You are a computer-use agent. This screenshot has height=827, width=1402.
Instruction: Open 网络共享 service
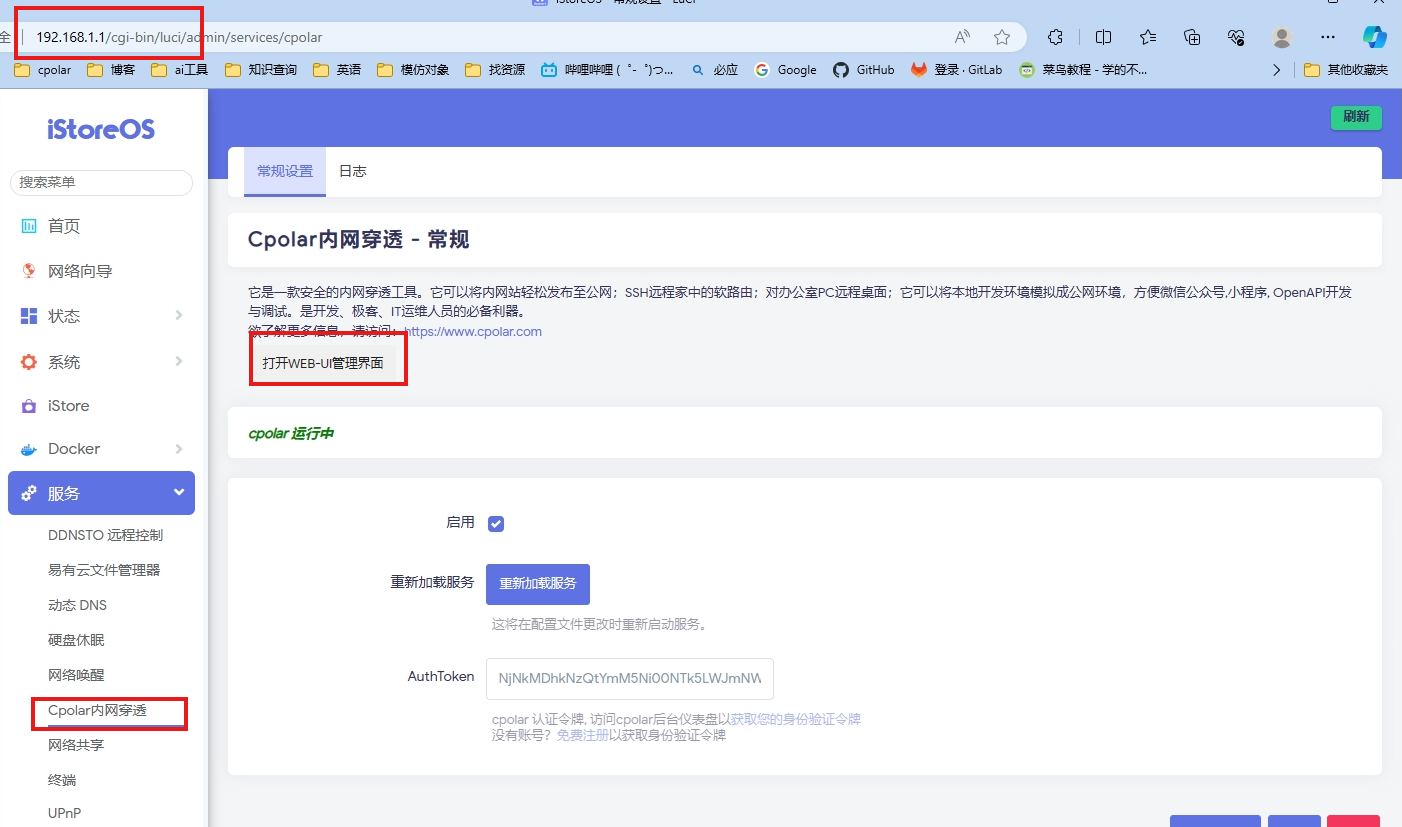76,745
